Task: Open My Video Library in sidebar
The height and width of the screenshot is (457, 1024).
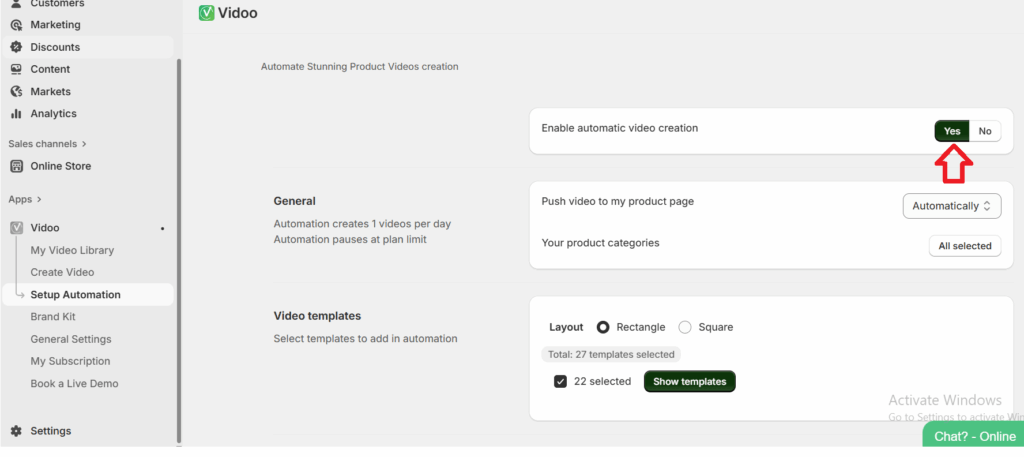Action: (72, 250)
